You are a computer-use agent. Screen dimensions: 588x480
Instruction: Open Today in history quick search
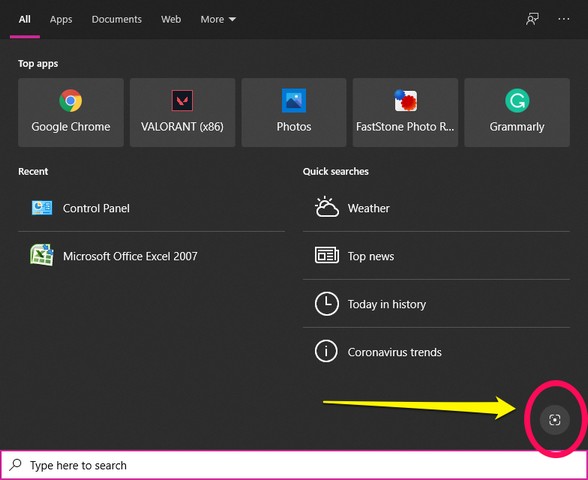coord(436,304)
